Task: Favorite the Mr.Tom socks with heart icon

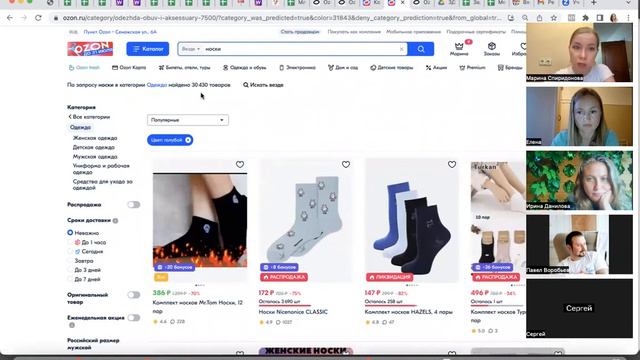Action: [x=240, y=164]
